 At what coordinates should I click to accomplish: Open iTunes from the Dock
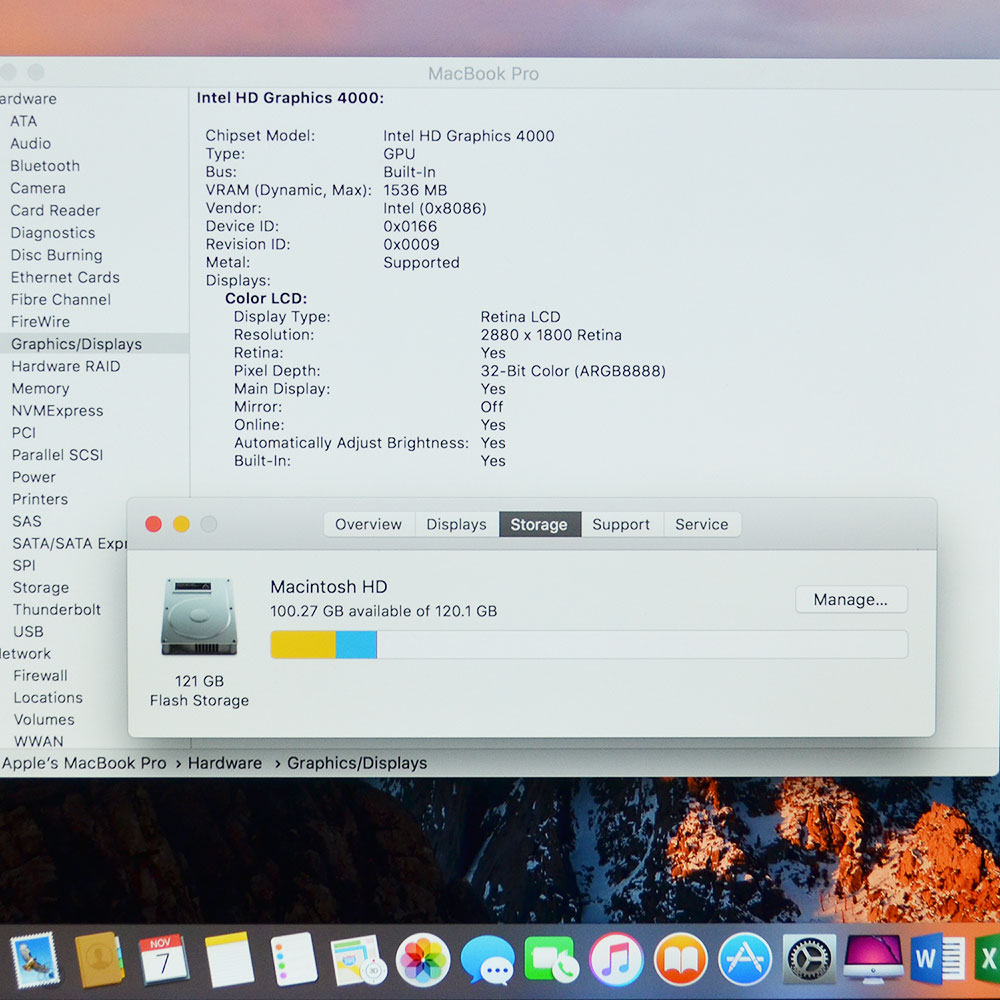[x=616, y=959]
